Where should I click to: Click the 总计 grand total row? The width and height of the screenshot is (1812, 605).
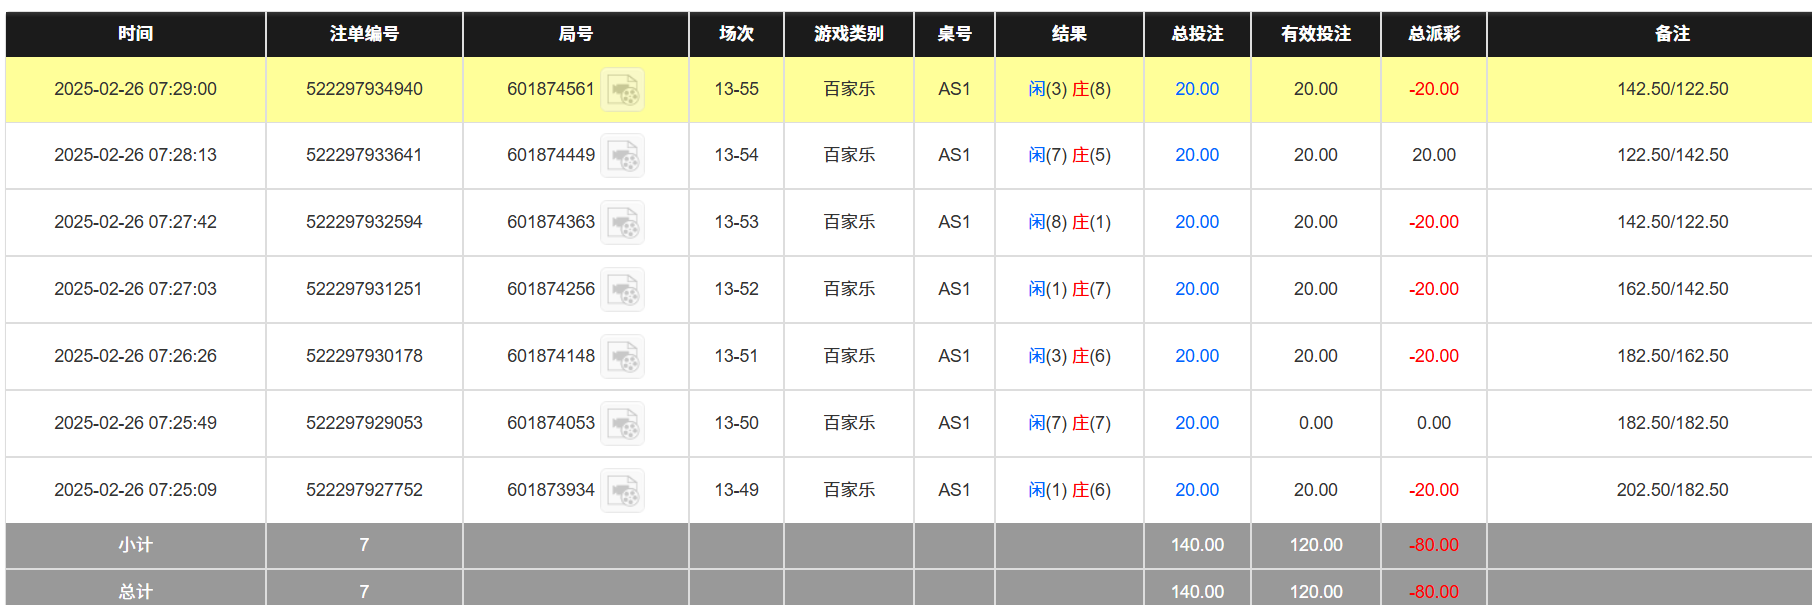[134, 590]
